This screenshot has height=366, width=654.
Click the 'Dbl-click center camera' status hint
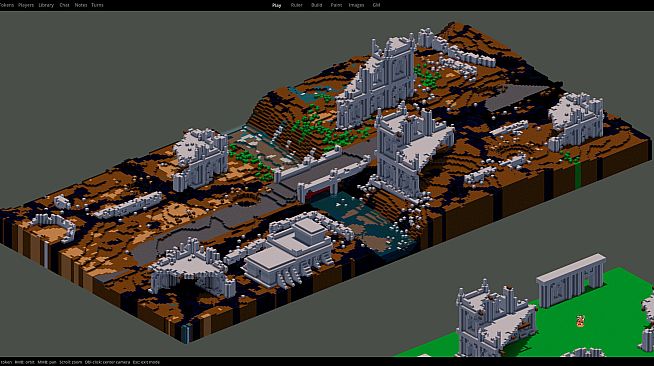point(108,362)
